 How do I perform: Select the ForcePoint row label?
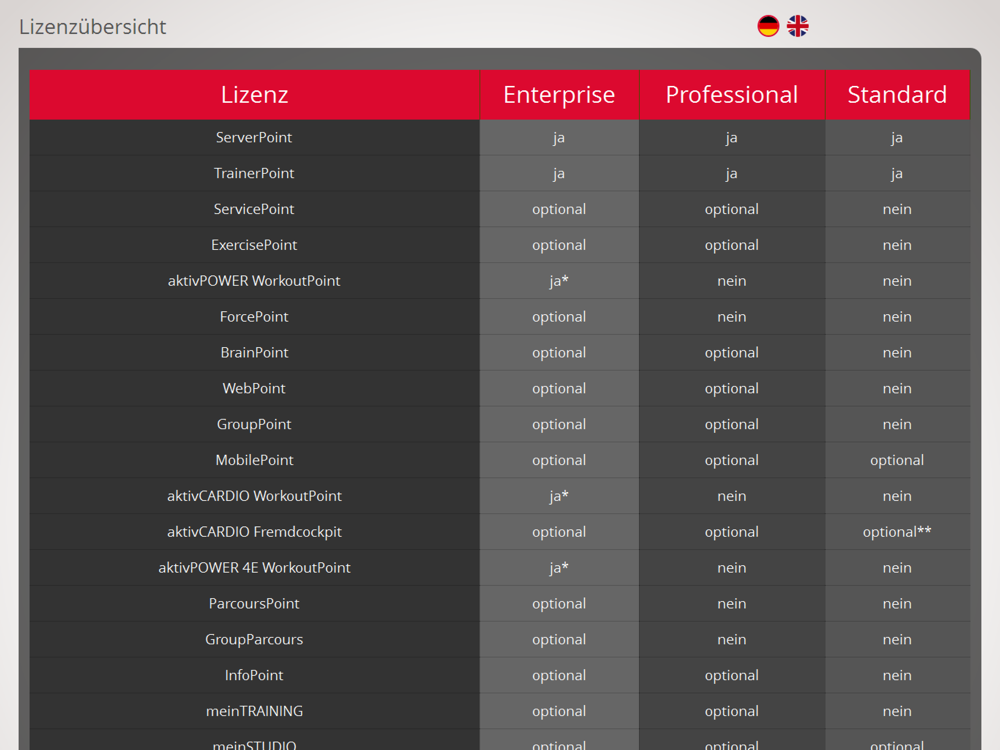[x=254, y=316]
